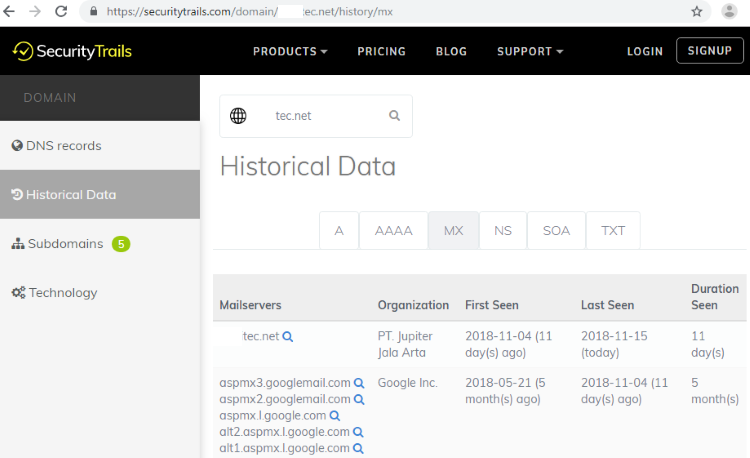Click the Historical Data page heading
750x458 pixels.
tap(308, 166)
